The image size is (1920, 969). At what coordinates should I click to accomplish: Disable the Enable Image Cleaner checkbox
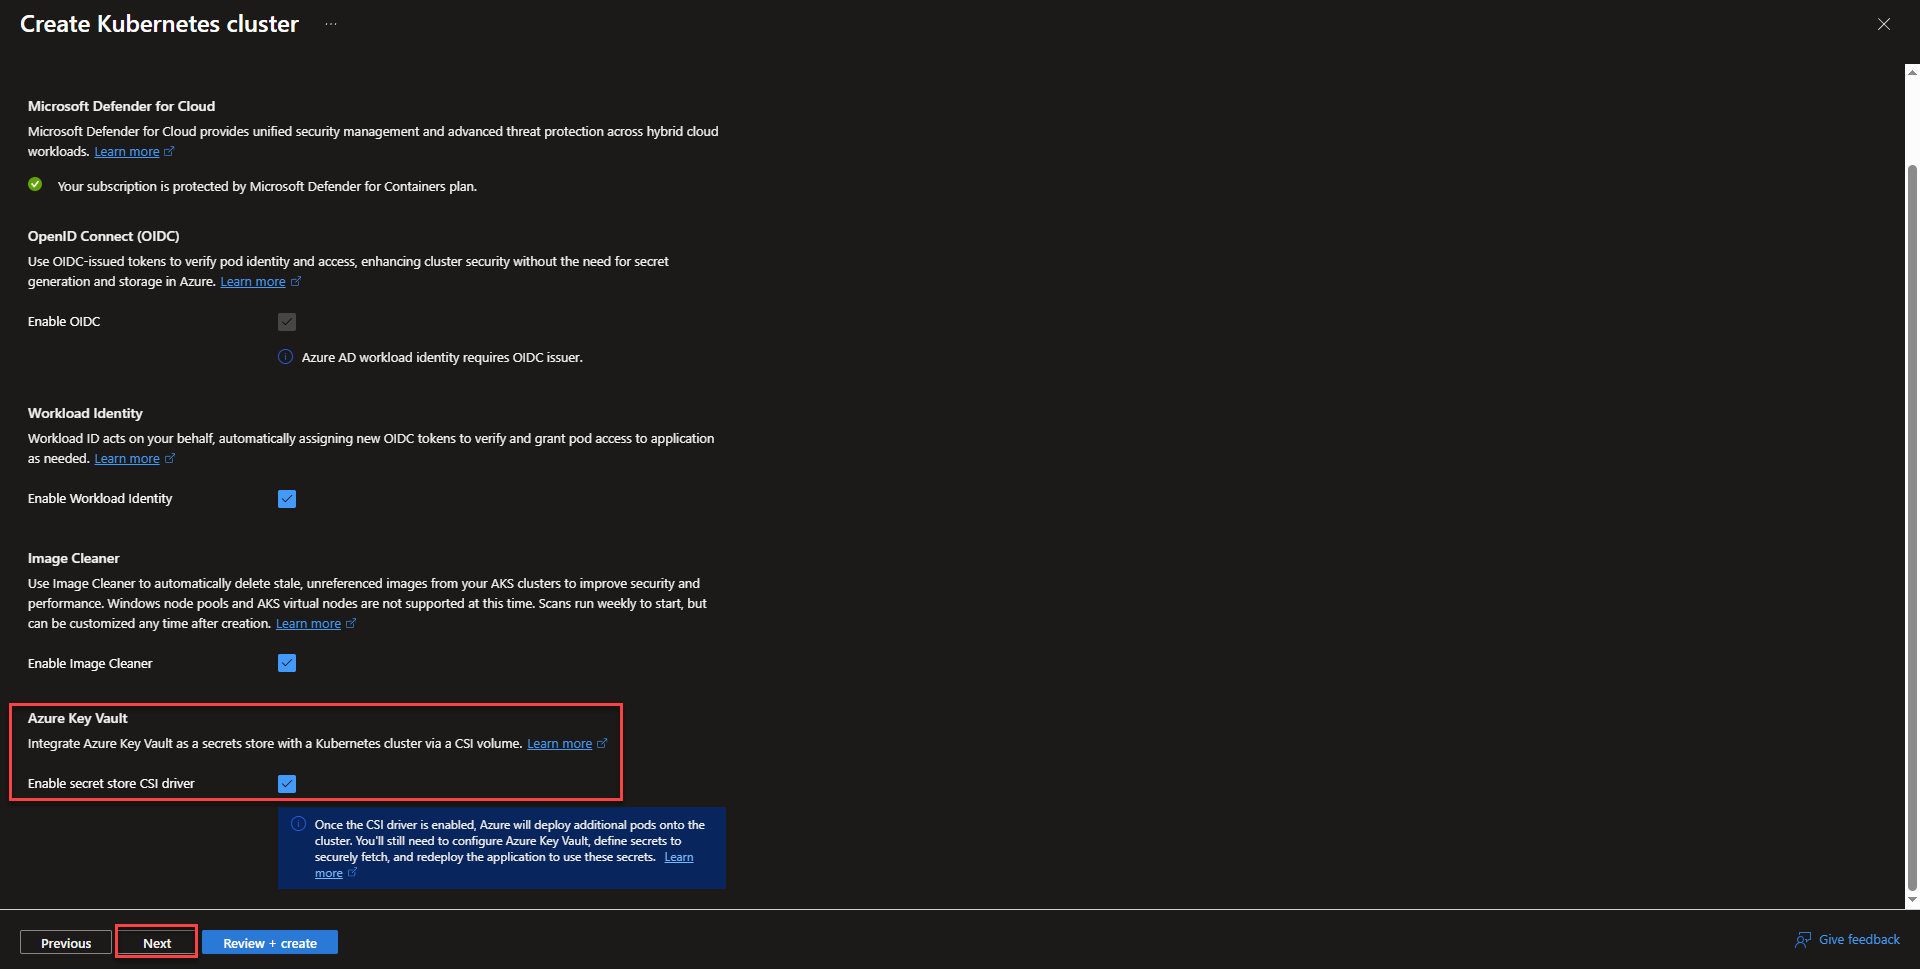[287, 664]
